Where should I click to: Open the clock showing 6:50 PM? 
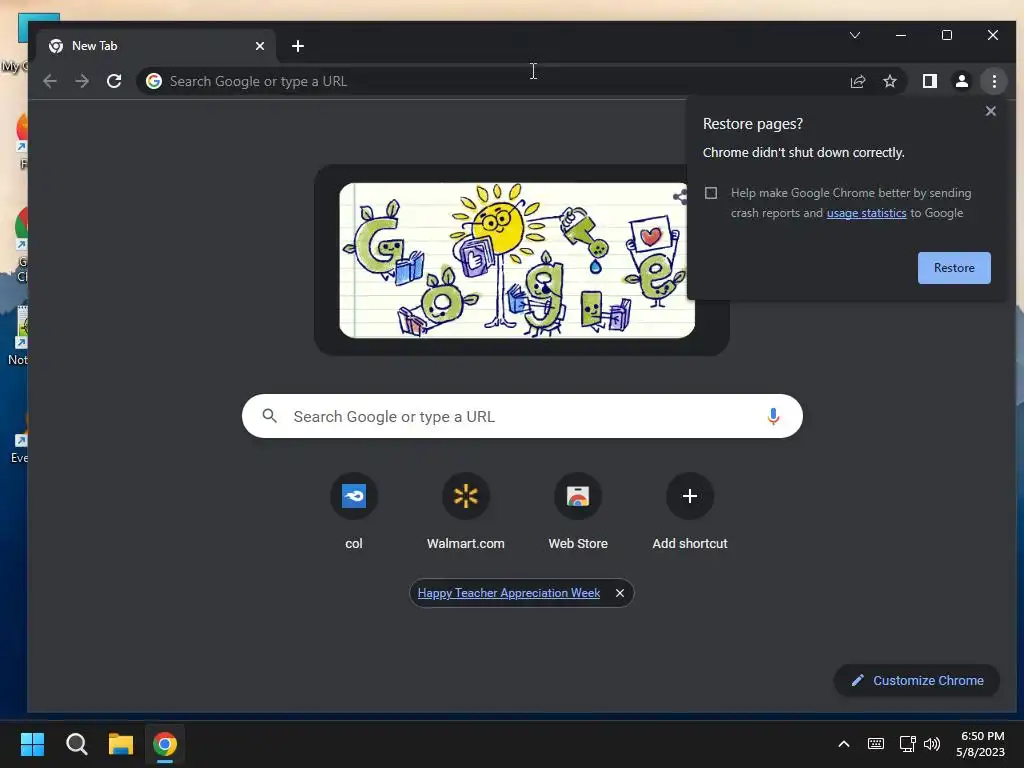click(981, 744)
